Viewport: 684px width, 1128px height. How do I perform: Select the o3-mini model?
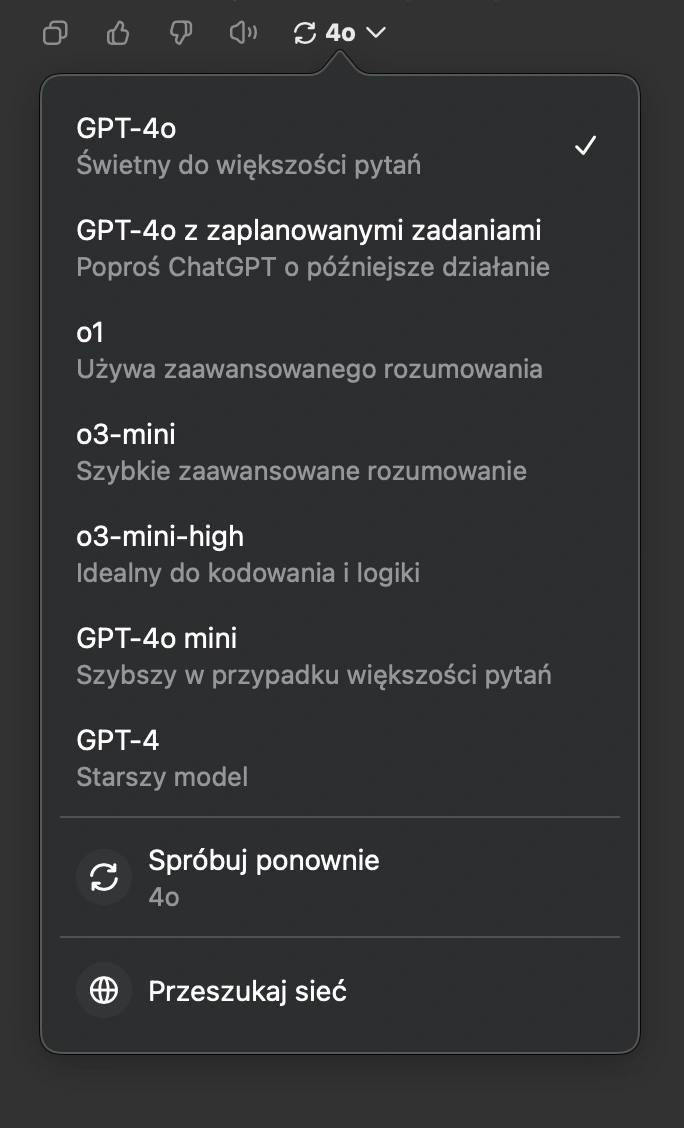[339, 452]
